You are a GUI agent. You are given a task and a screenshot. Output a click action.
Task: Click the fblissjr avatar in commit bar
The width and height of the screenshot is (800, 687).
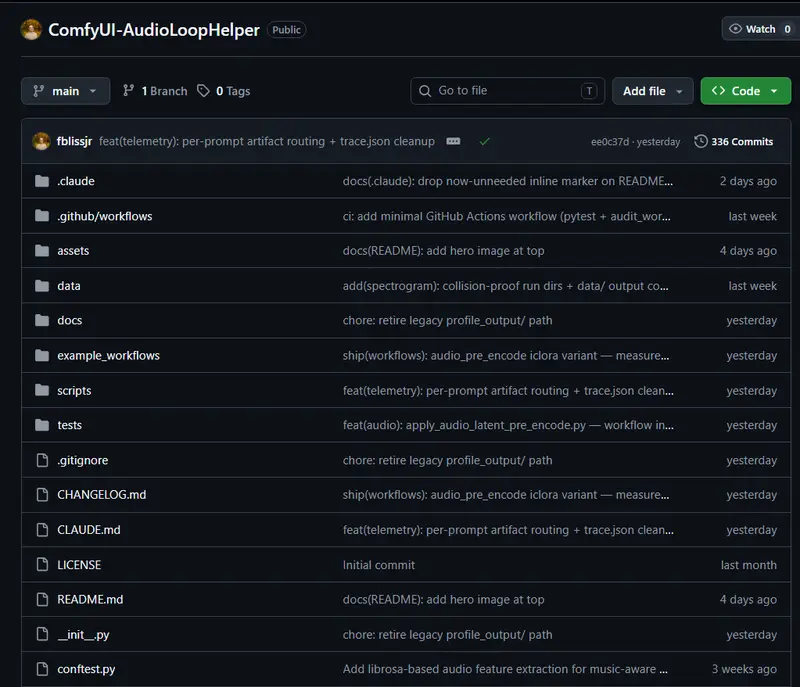point(41,141)
